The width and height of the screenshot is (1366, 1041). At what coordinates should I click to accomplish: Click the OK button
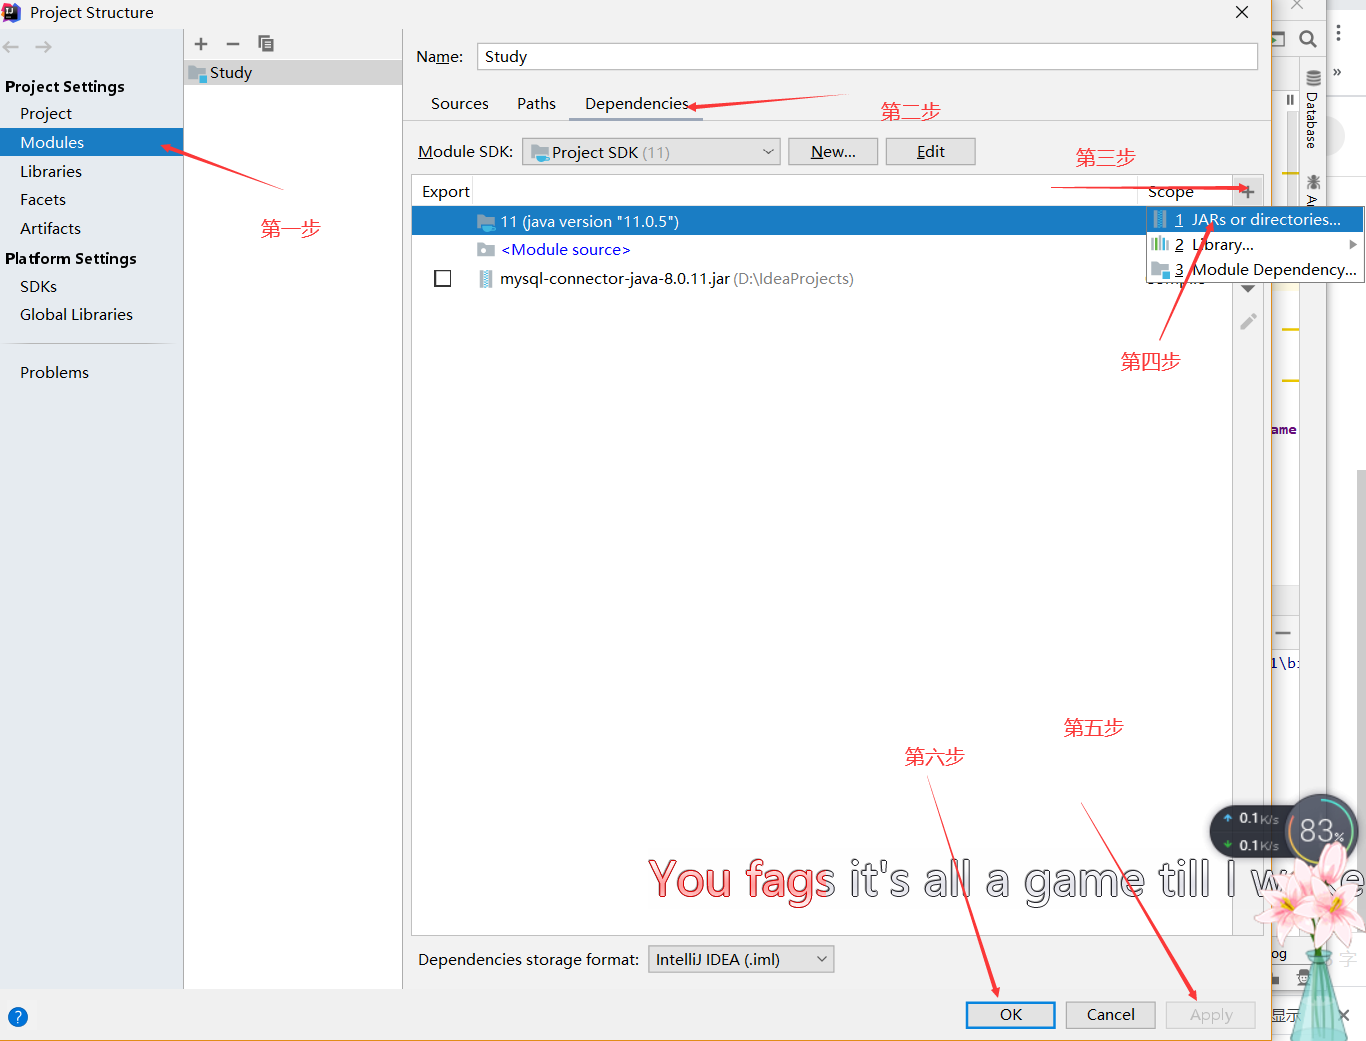[x=1011, y=1015]
